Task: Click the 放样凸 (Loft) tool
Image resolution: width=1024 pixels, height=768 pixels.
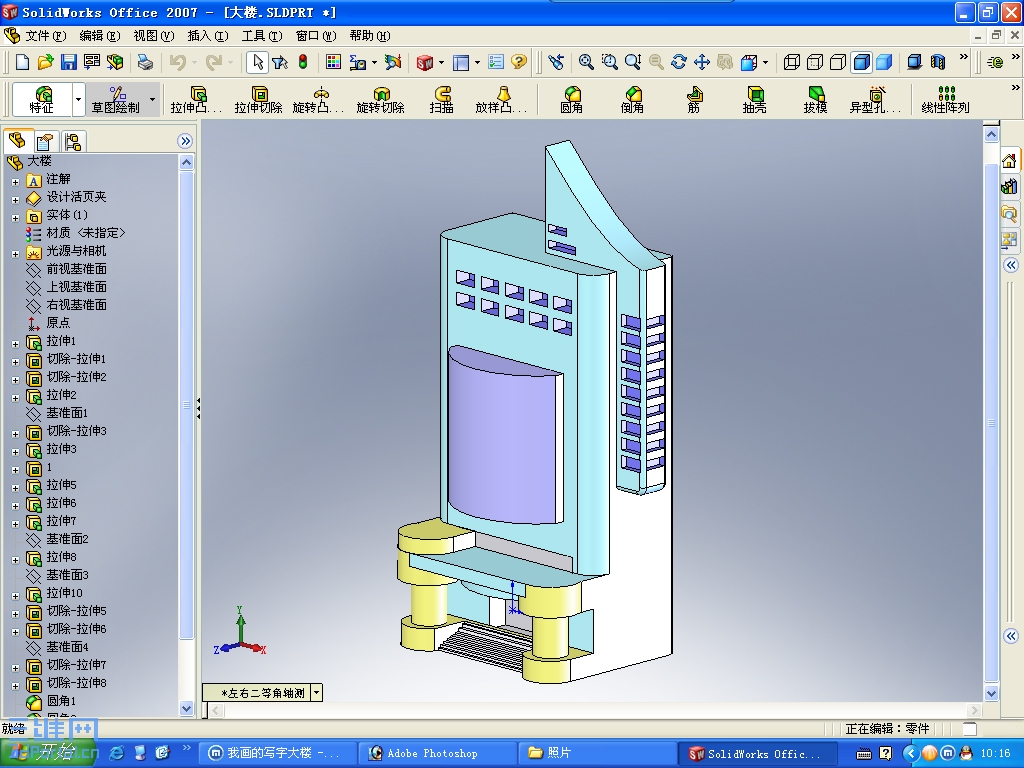Action: point(502,100)
